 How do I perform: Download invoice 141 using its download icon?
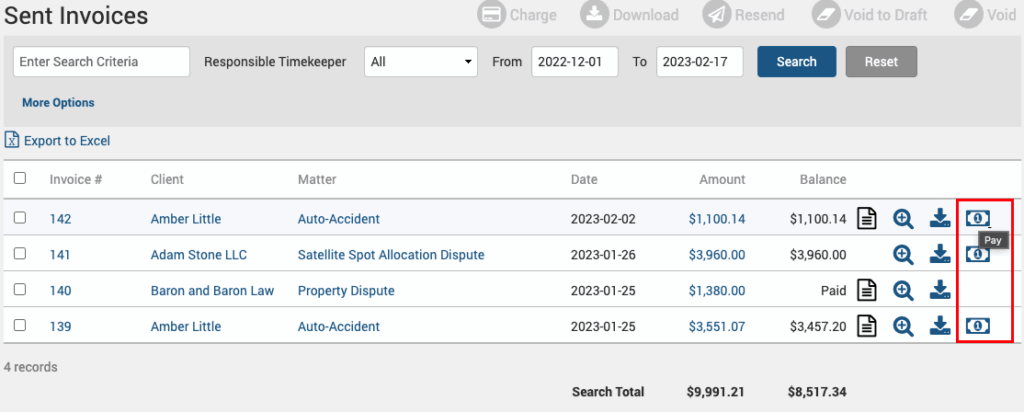pos(940,254)
